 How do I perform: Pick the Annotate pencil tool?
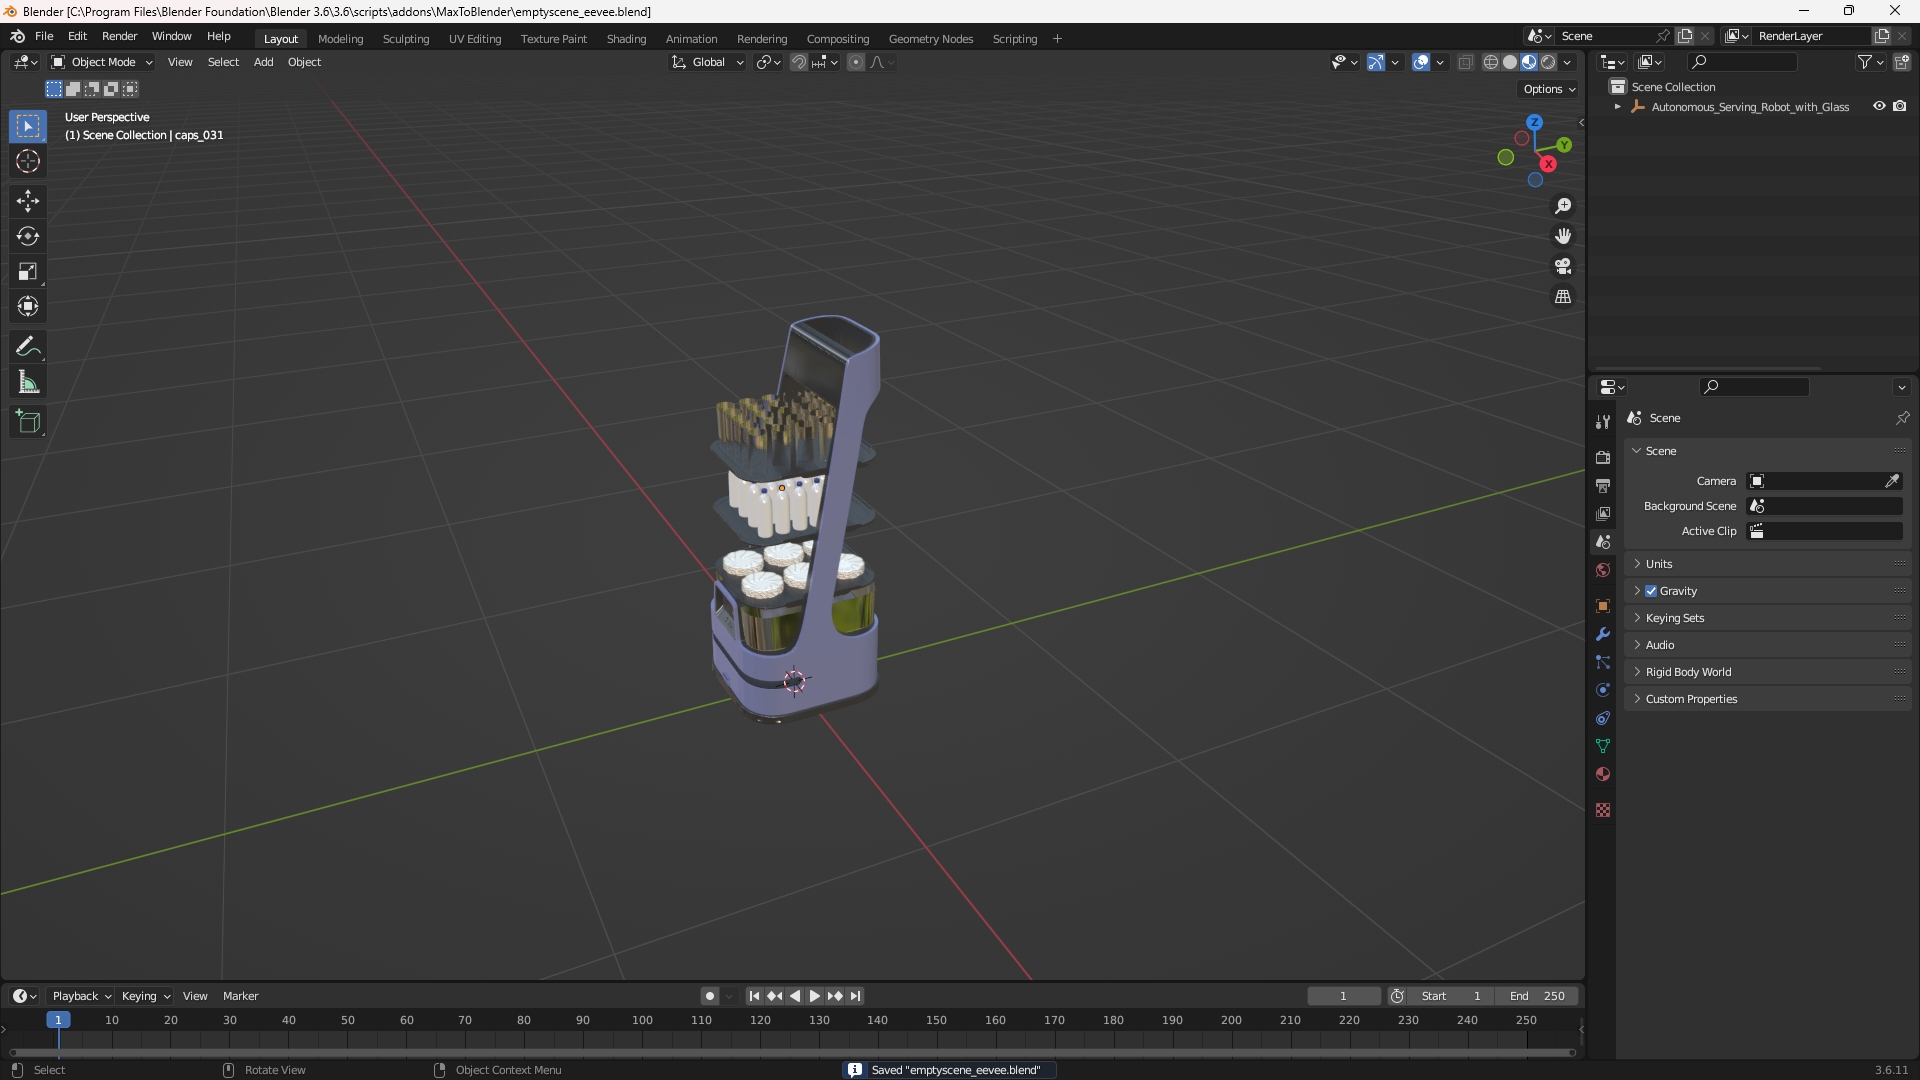click(x=28, y=347)
